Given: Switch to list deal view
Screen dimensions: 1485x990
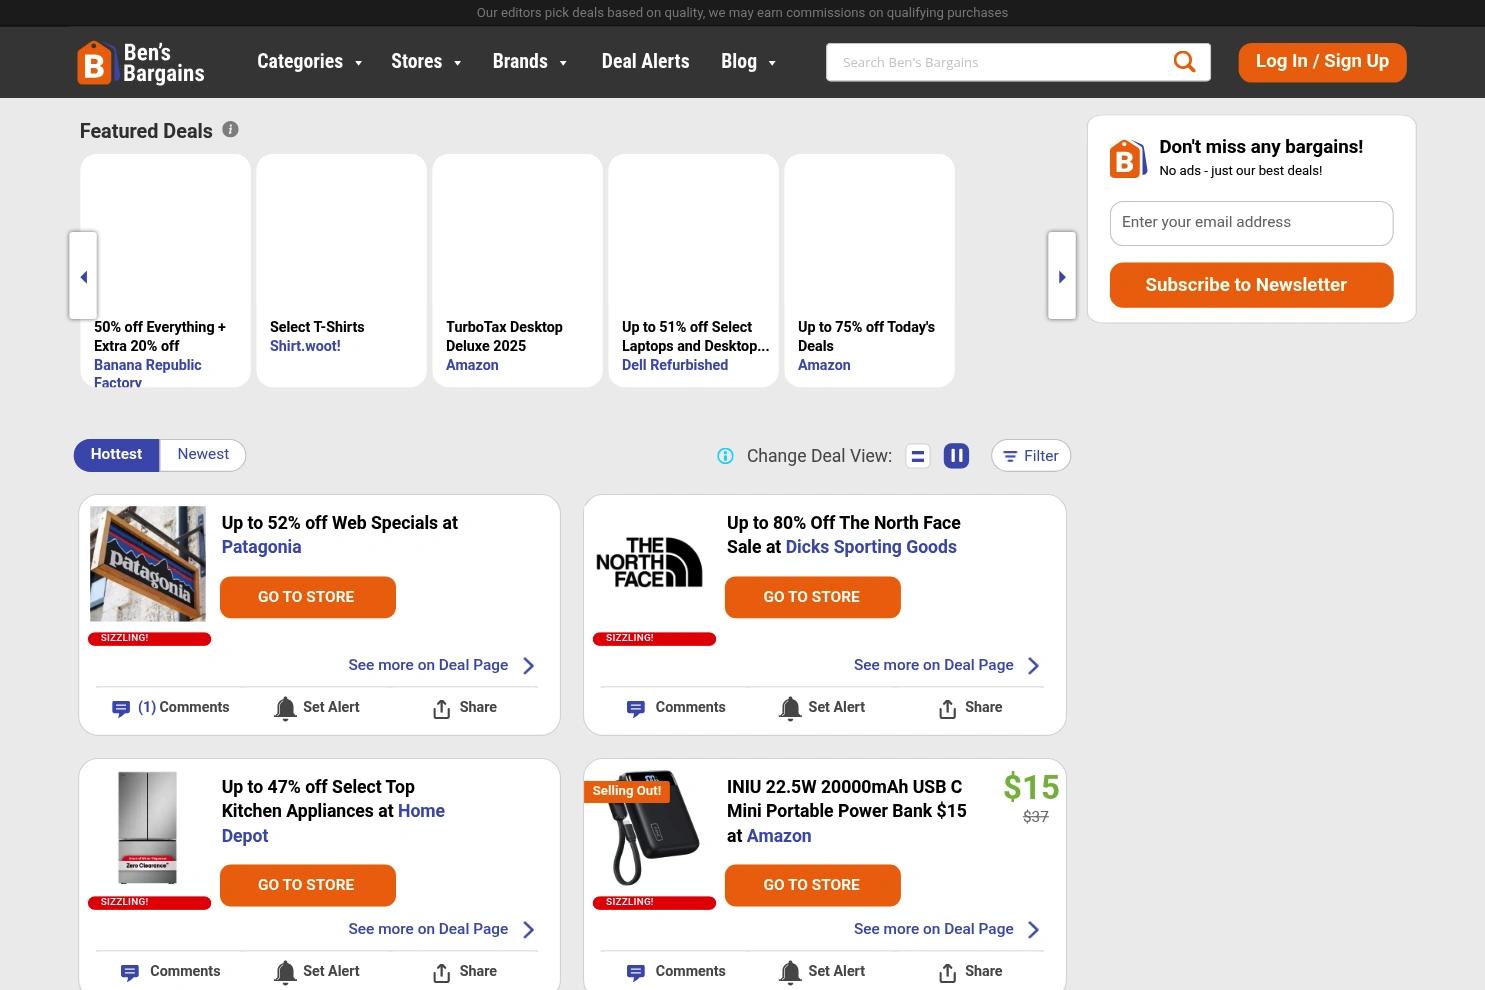Looking at the screenshot, I should point(917,456).
